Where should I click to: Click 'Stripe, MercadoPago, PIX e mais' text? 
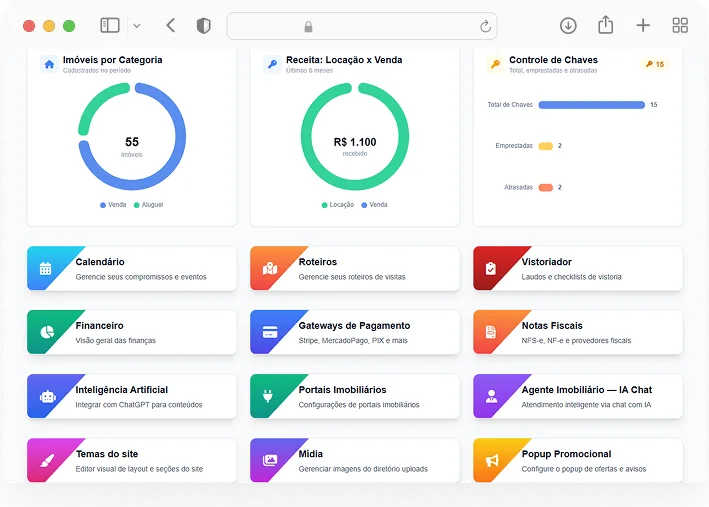(x=353, y=341)
